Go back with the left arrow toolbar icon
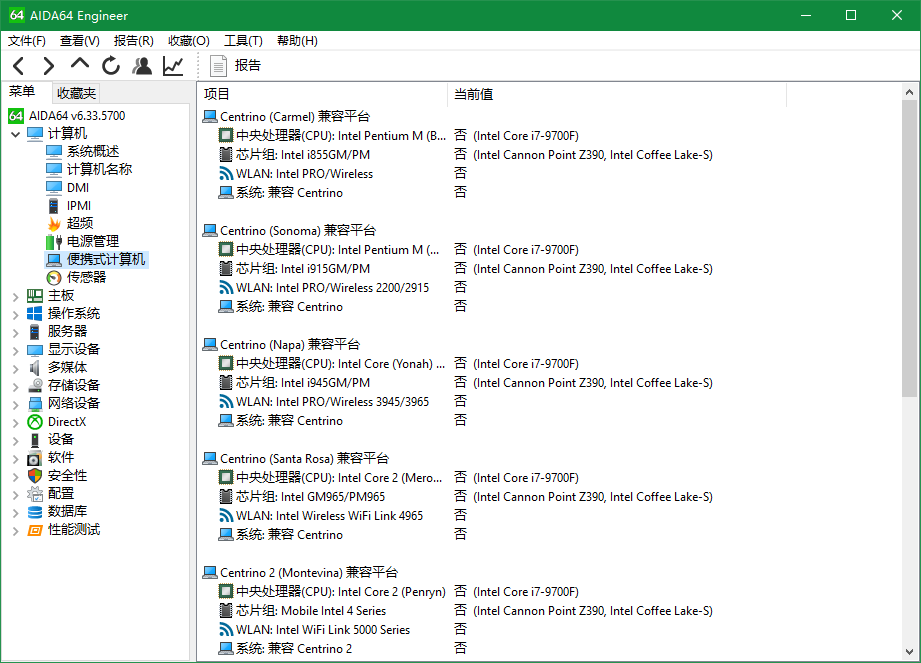The height and width of the screenshot is (663, 921). point(18,66)
